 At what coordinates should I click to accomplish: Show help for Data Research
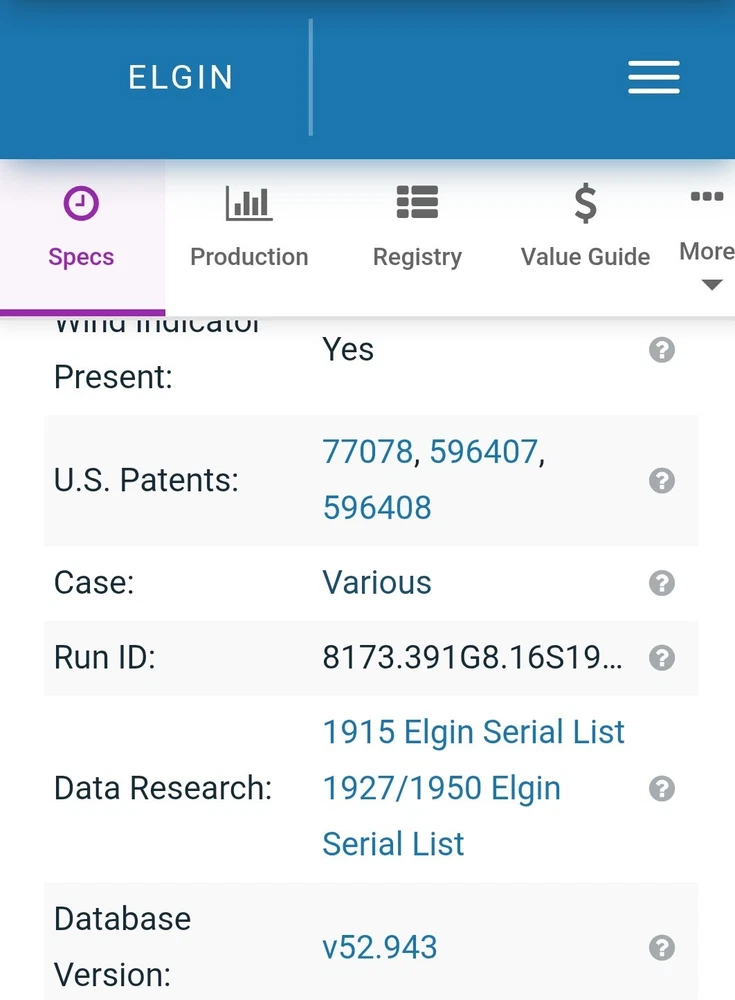click(x=661, y=788)
